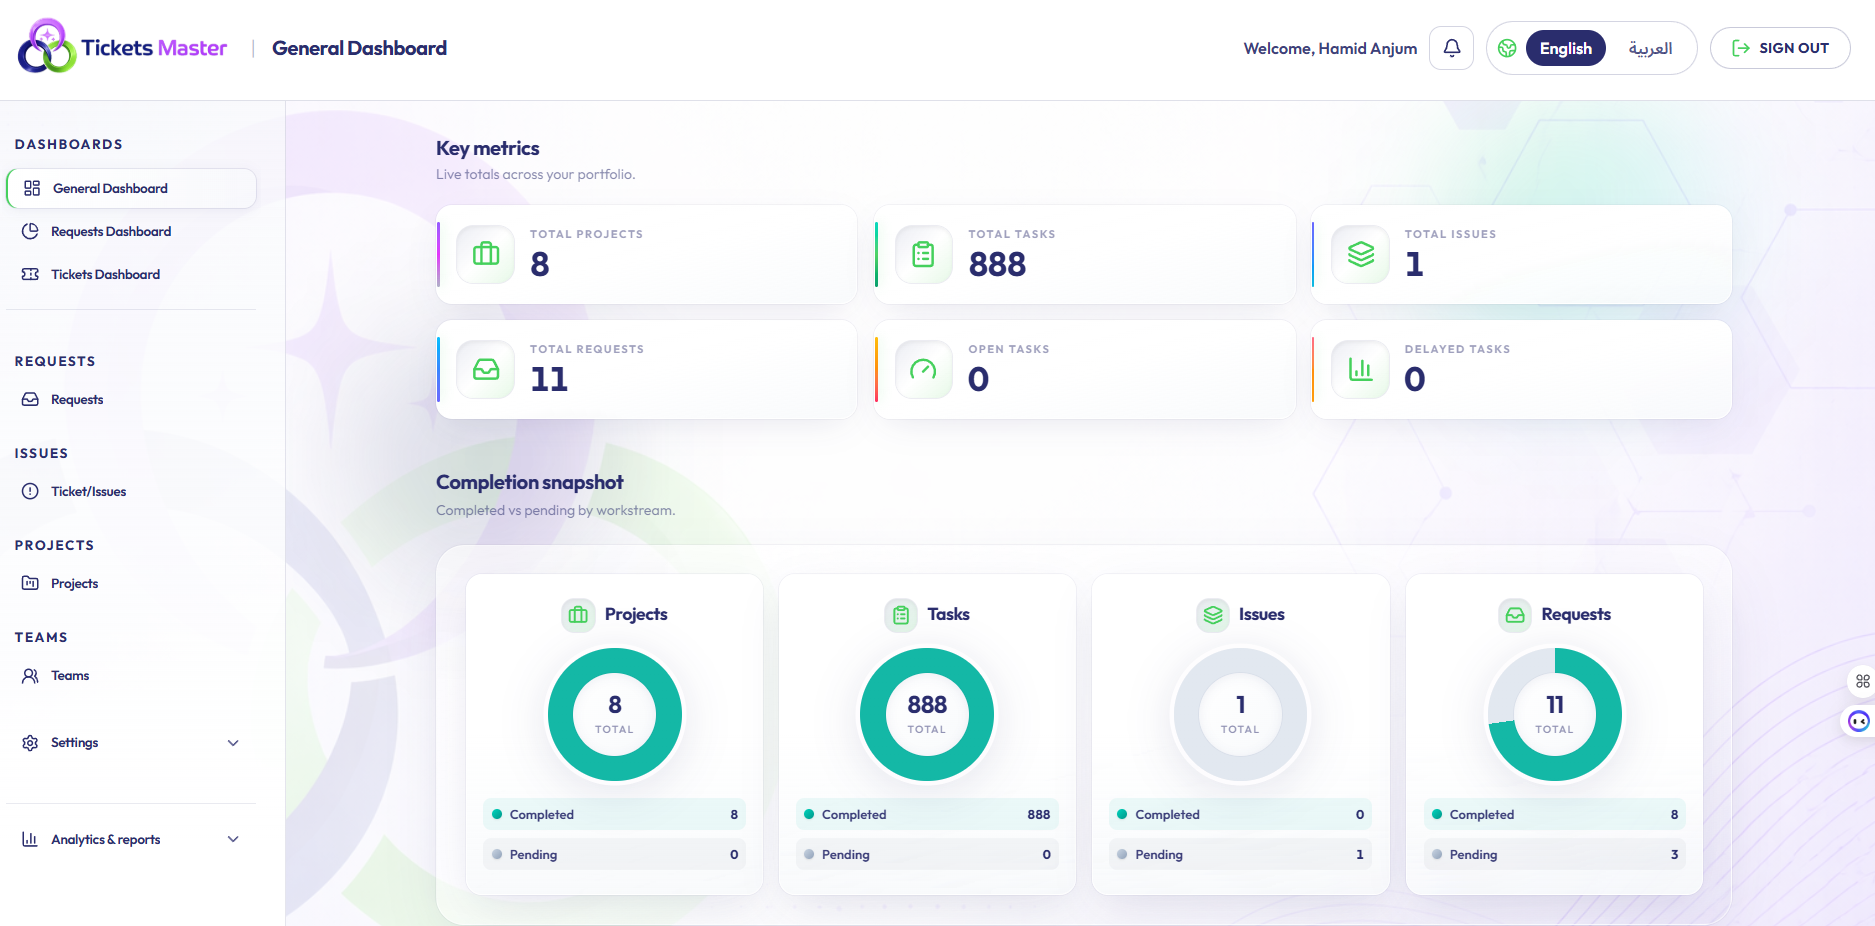Click the Total Projects value 8
The height and width of the screenshot is (926, 1875).
point(540,264)
